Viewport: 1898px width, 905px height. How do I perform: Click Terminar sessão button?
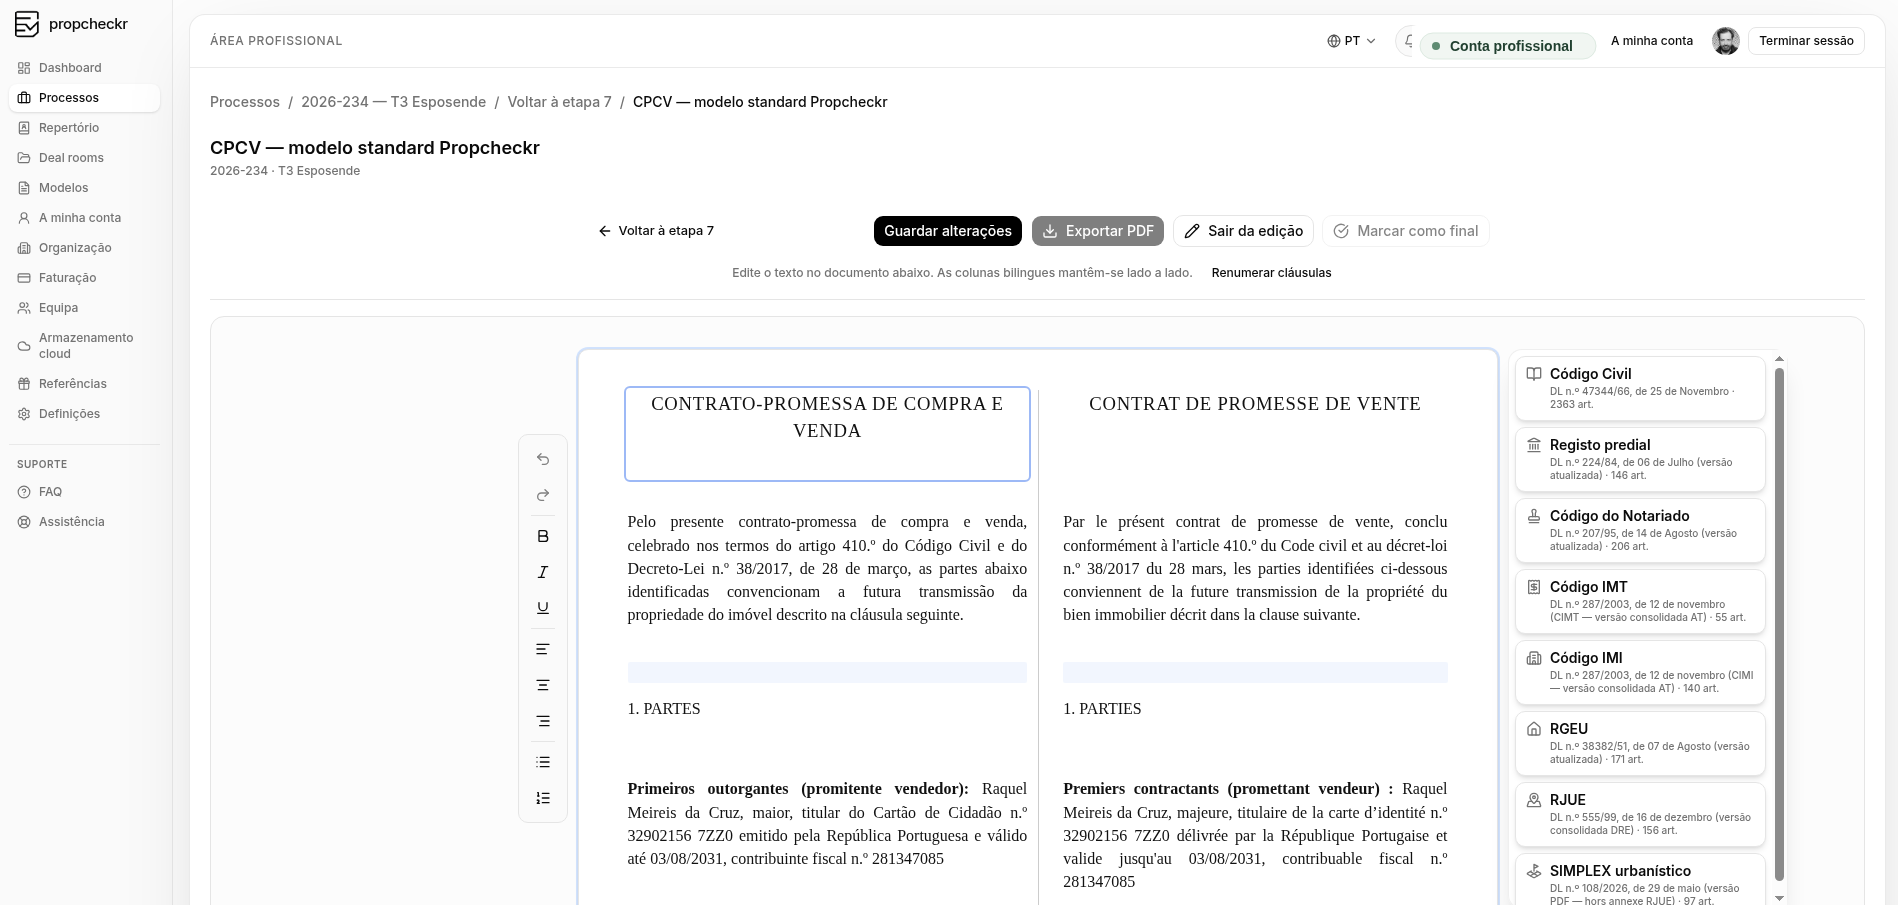click(x=1806, y=41)
